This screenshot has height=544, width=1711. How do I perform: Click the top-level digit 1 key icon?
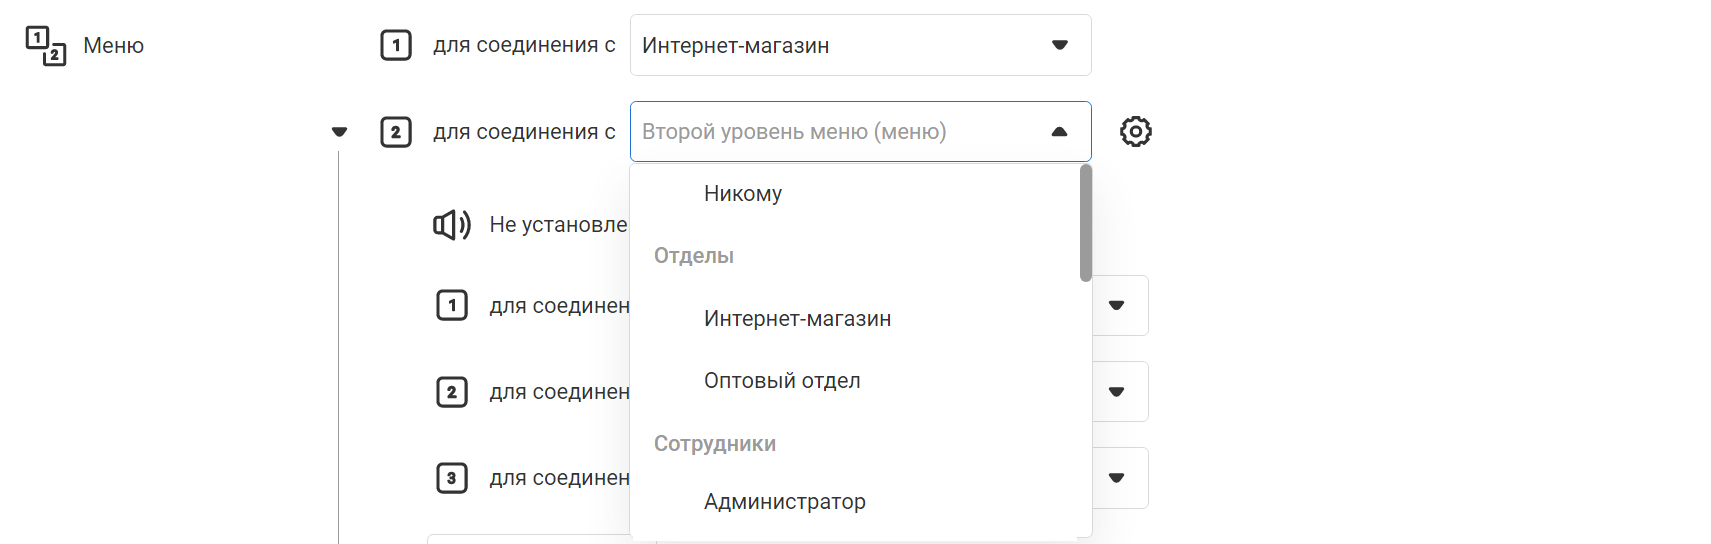pos(396,45)
